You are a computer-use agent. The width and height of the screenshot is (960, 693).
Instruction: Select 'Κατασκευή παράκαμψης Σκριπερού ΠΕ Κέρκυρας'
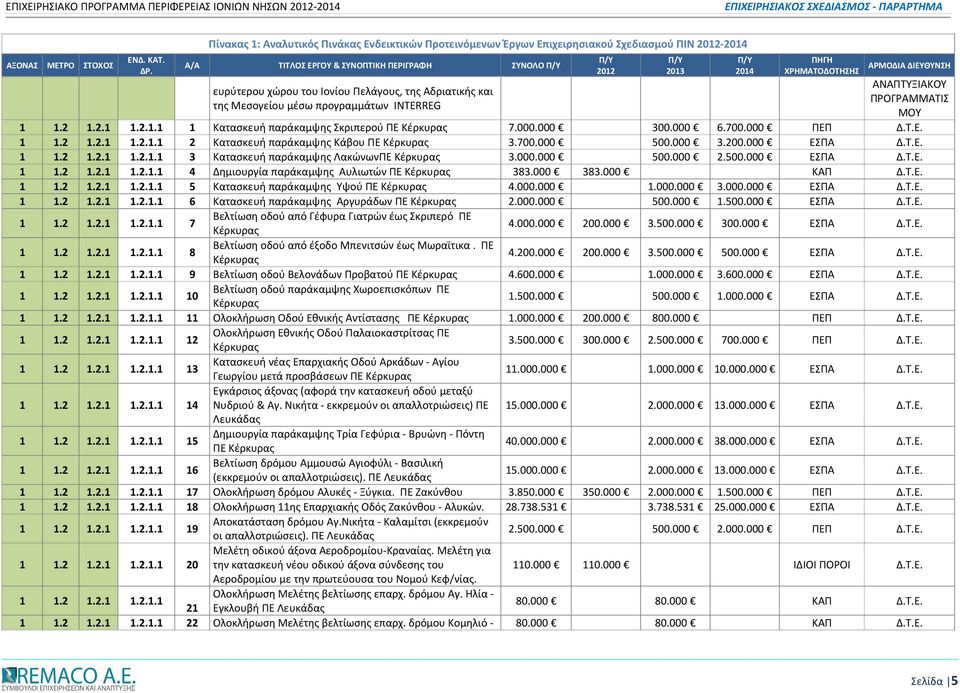(x=330, y=128)
